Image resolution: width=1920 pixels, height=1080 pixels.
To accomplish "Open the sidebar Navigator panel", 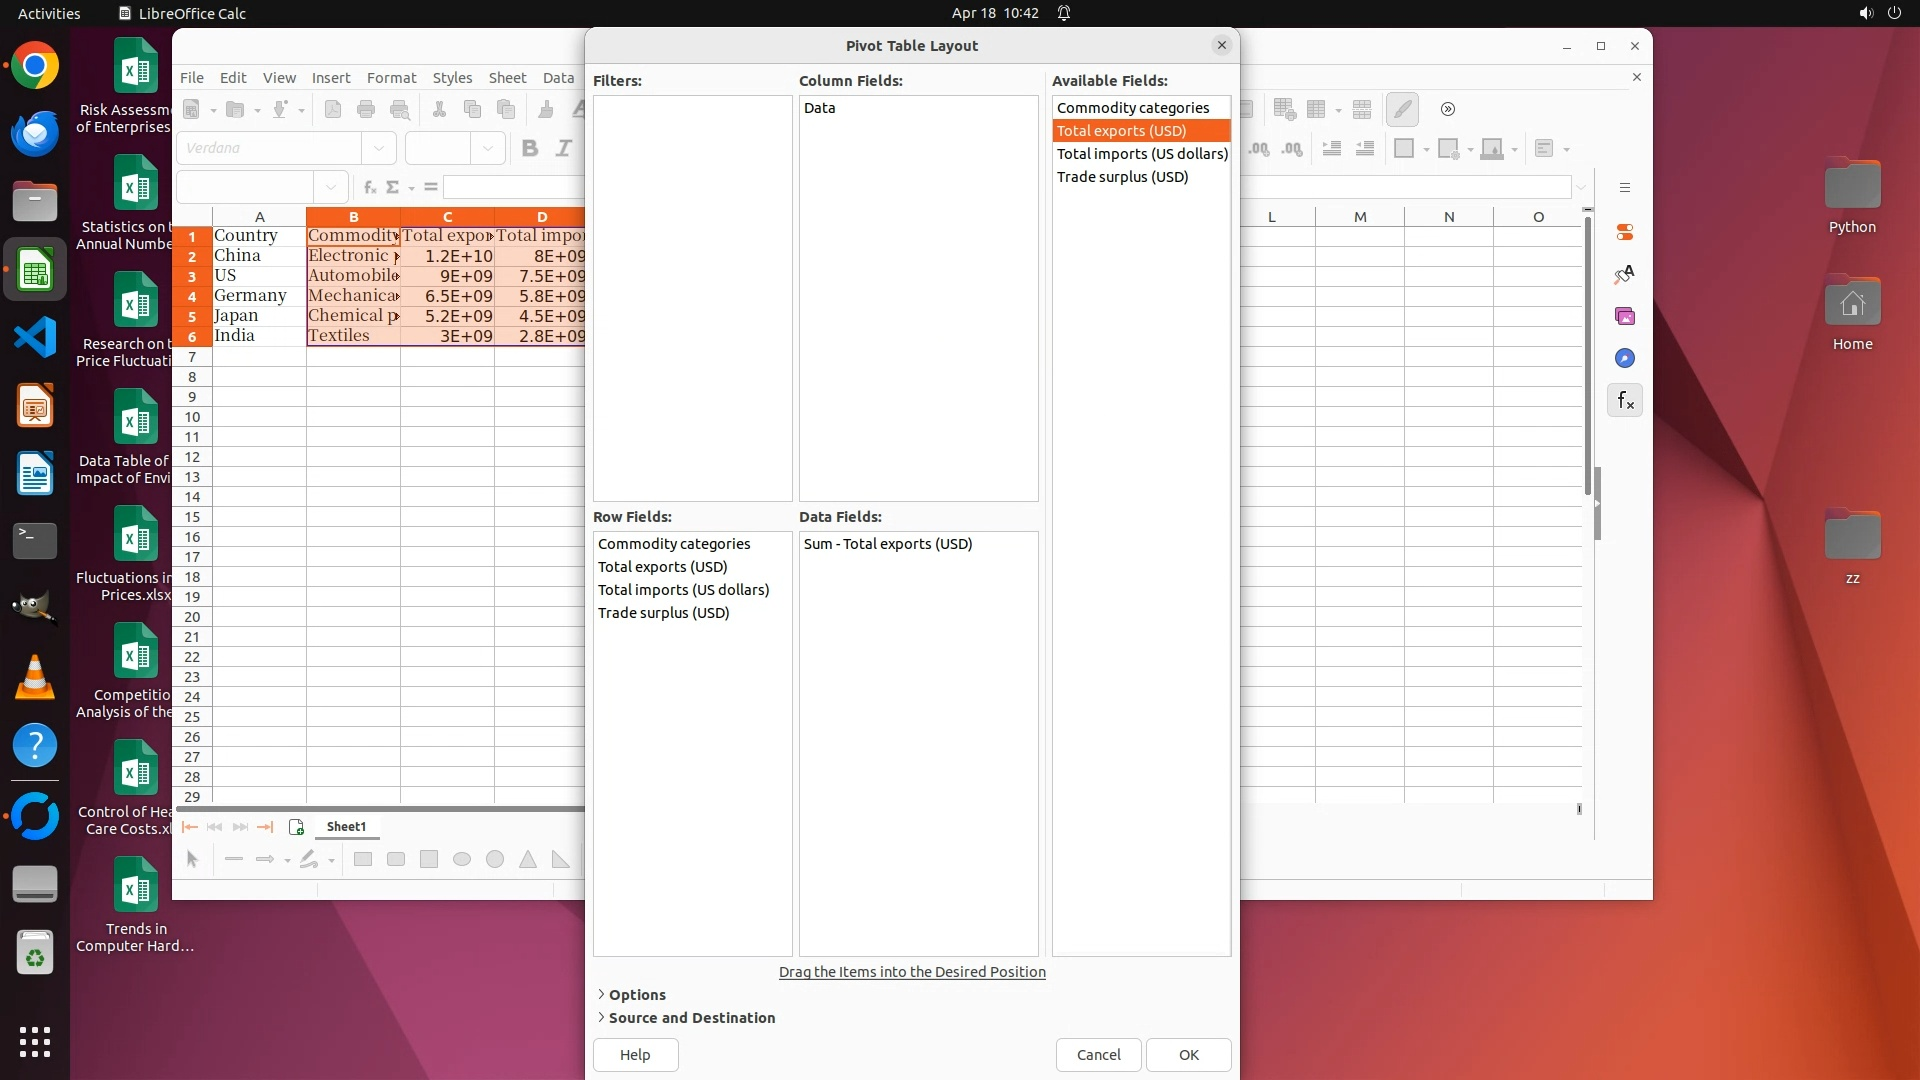I will pyautogui.click(x=1624, y=358).
